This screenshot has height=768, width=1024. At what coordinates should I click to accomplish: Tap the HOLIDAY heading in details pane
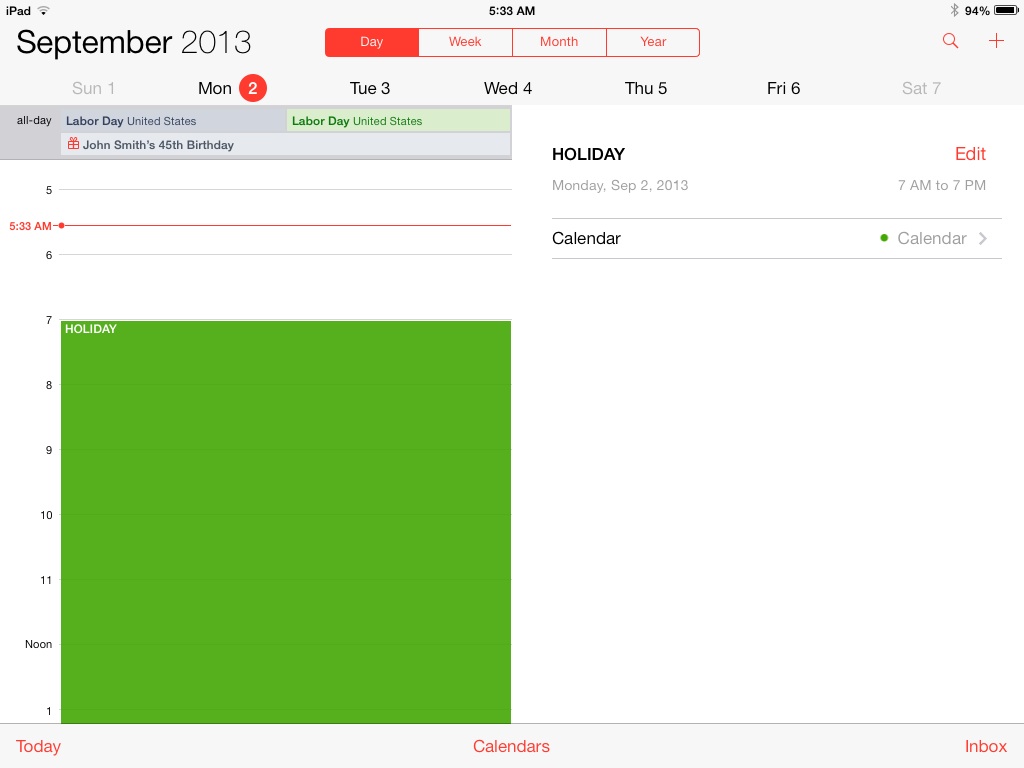(588, 154)
